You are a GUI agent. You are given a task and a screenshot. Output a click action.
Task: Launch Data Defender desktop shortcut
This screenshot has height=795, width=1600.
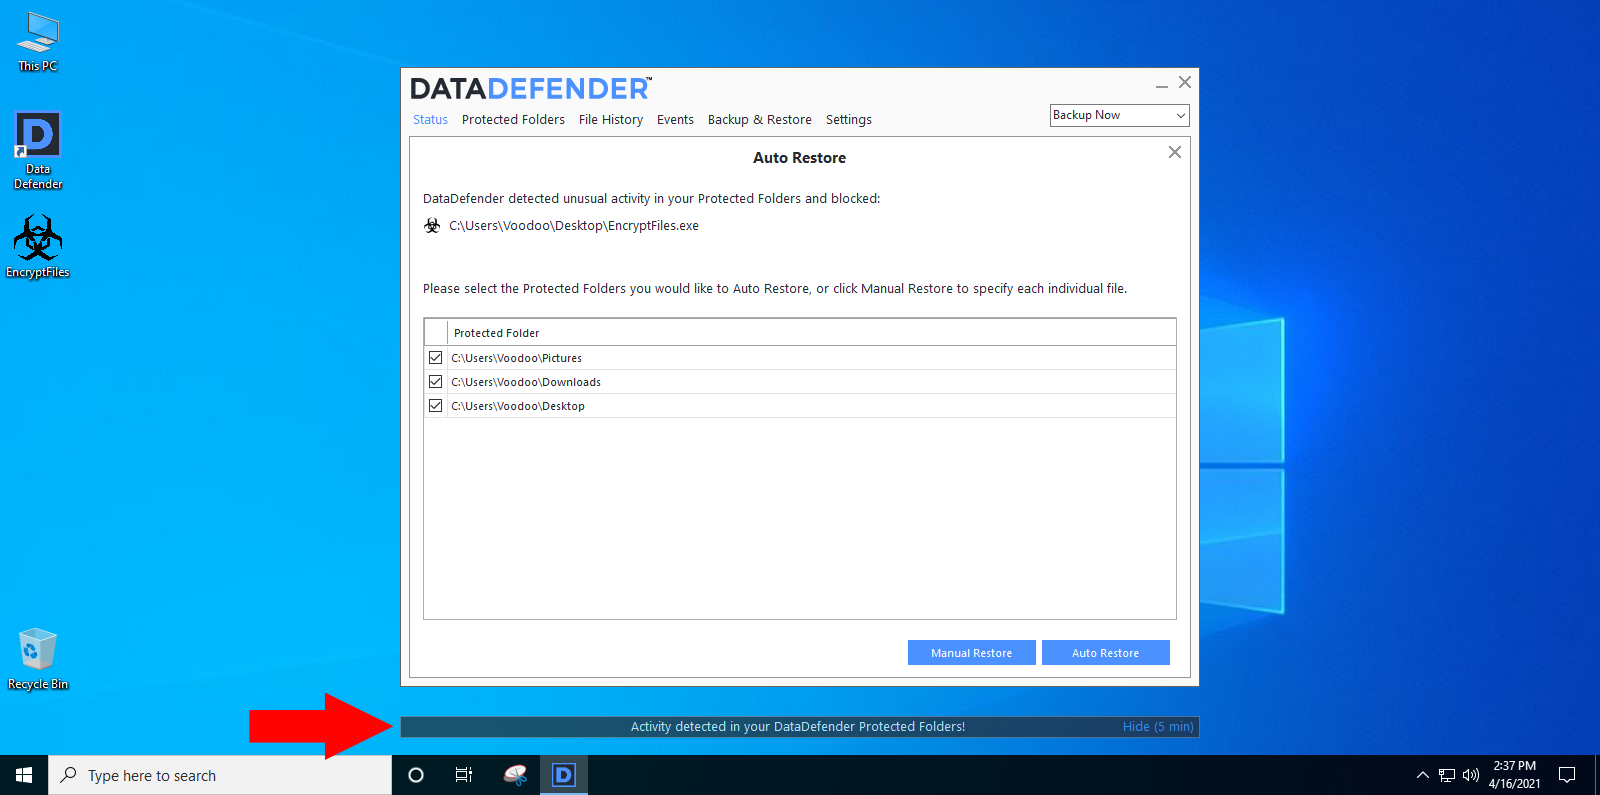(38, 150)
